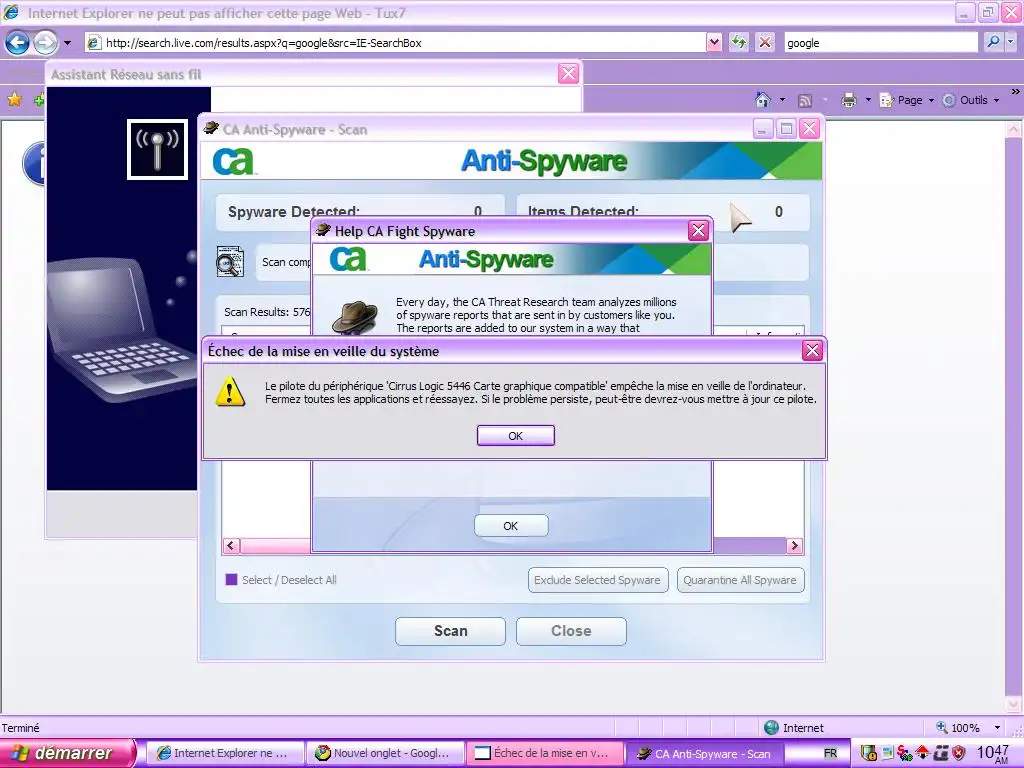Click the yellow warning triangle icon

[x=231, y=392]
